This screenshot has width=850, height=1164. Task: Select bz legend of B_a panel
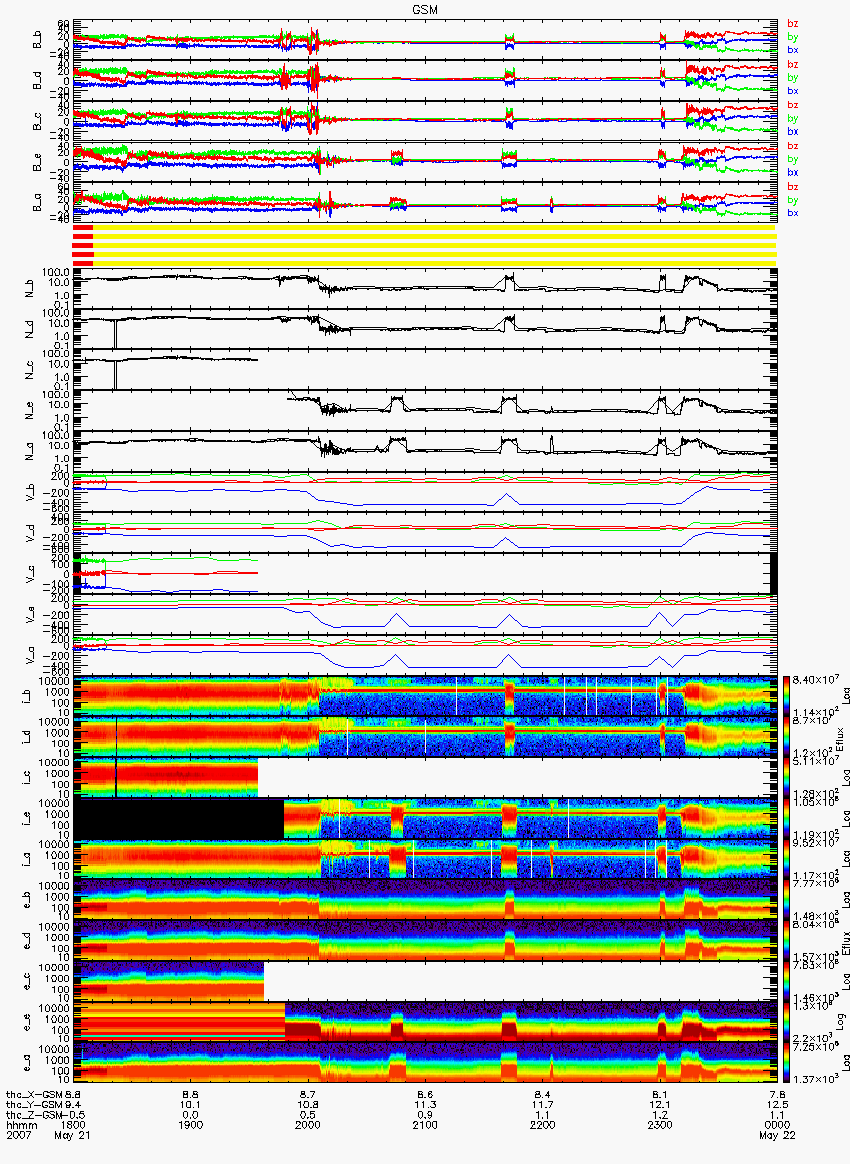[793, 187]
